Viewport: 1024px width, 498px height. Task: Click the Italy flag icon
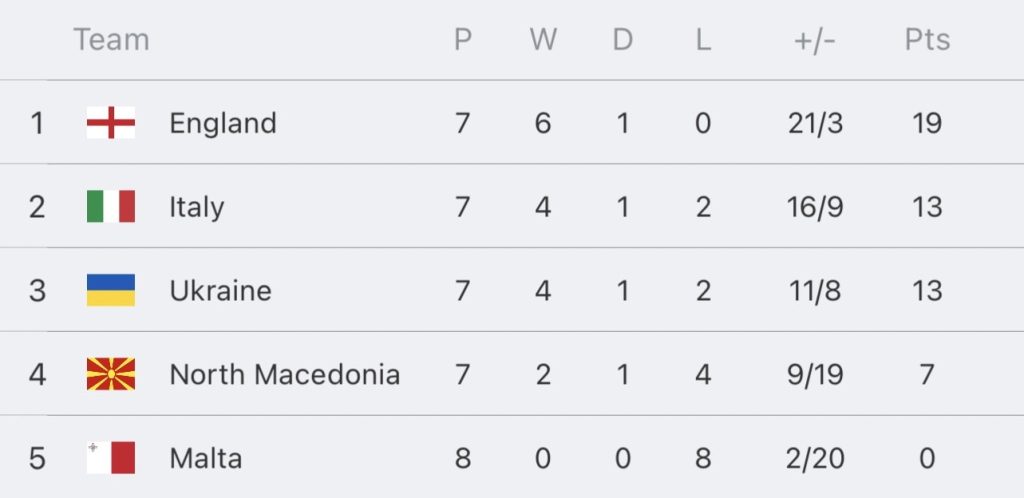coord(111,206)
